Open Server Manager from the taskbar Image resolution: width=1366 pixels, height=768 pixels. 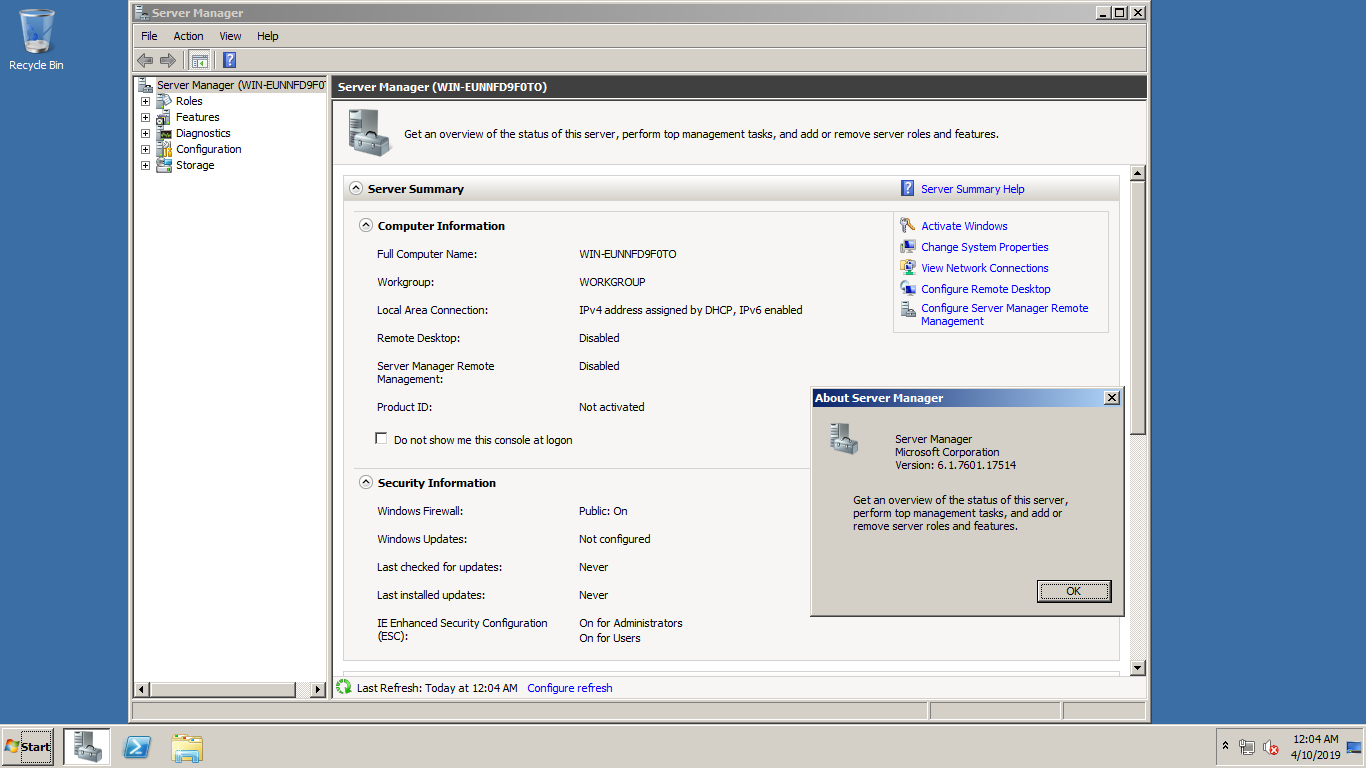(x=87, y=747)
